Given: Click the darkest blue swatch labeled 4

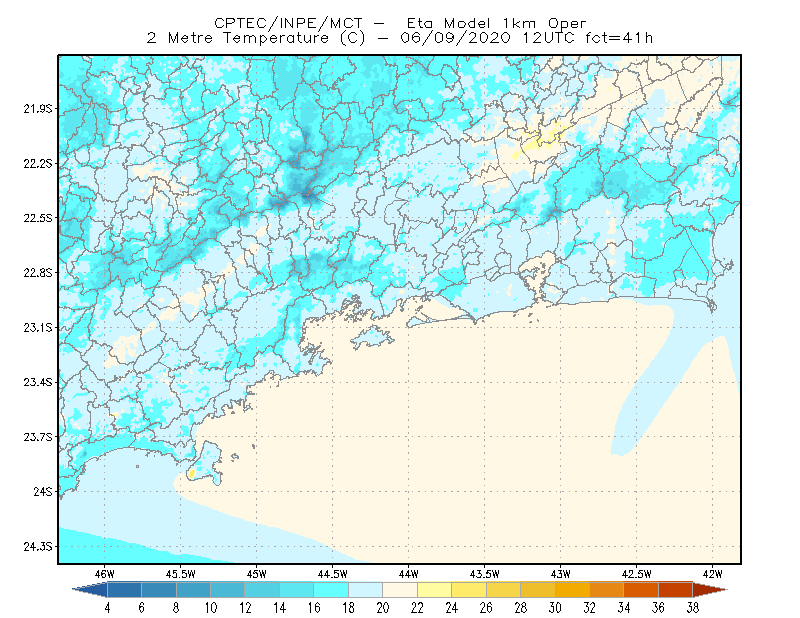Looking at the screenshot, I should tap(124, 590).
